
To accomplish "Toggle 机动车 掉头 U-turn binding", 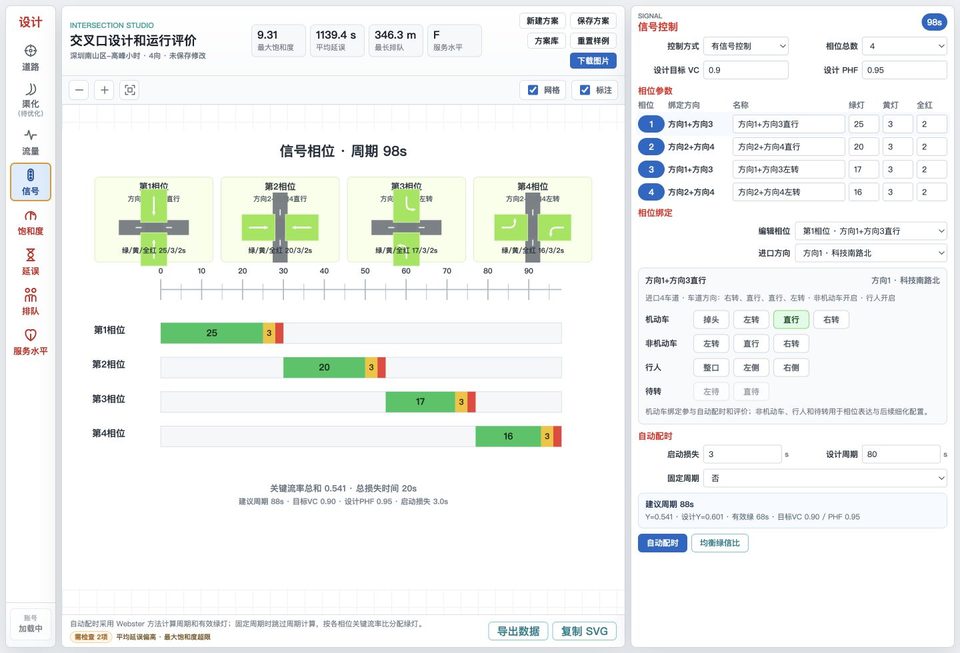I will coord(711,319).
